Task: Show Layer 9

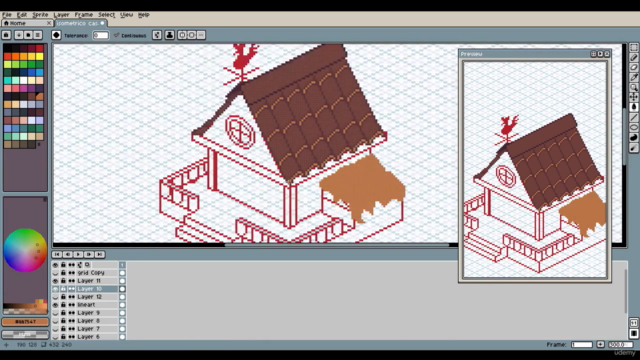Action: (x=55, y=313)
